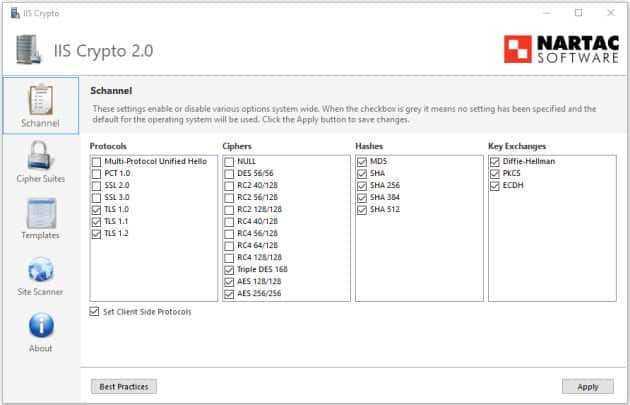Uncheck SHA 384 hash
630x405 pixels.
tap(362, 198)
